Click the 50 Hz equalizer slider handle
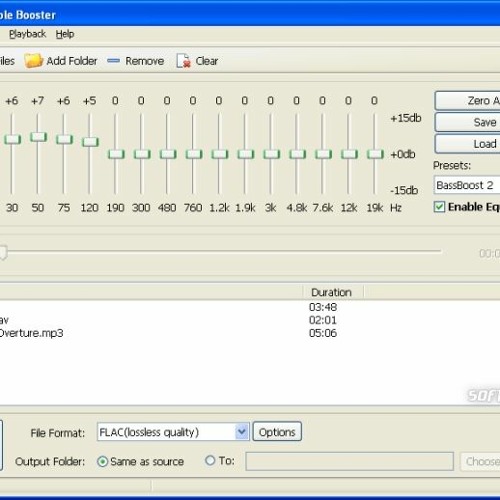Image resolution: width=500 pixels, height=500 pixels. [38, 137]
